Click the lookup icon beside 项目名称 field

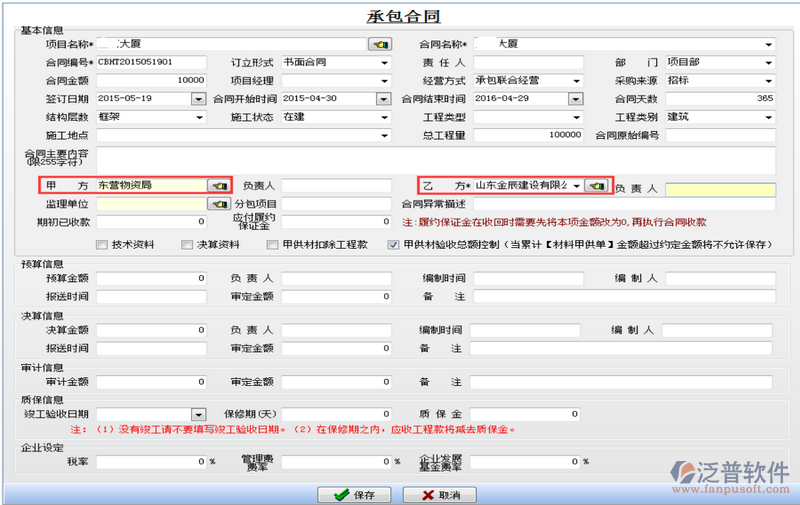coord(380,44)
